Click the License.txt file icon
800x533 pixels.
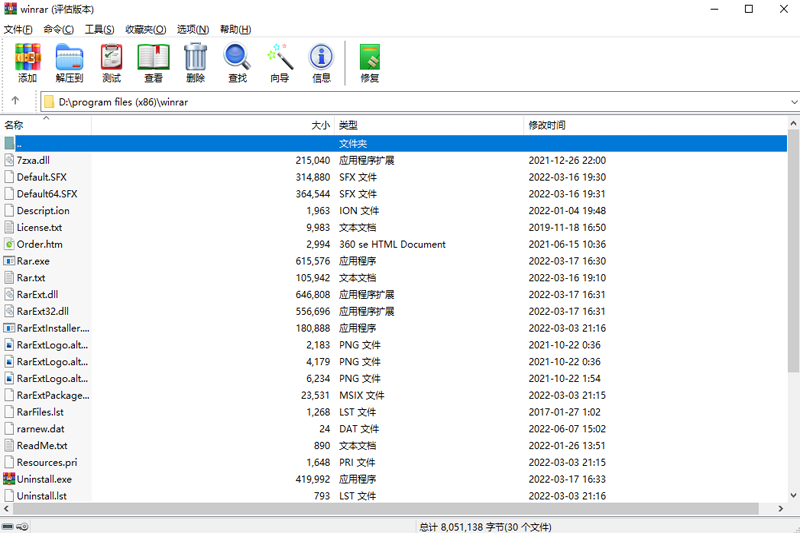9,227
